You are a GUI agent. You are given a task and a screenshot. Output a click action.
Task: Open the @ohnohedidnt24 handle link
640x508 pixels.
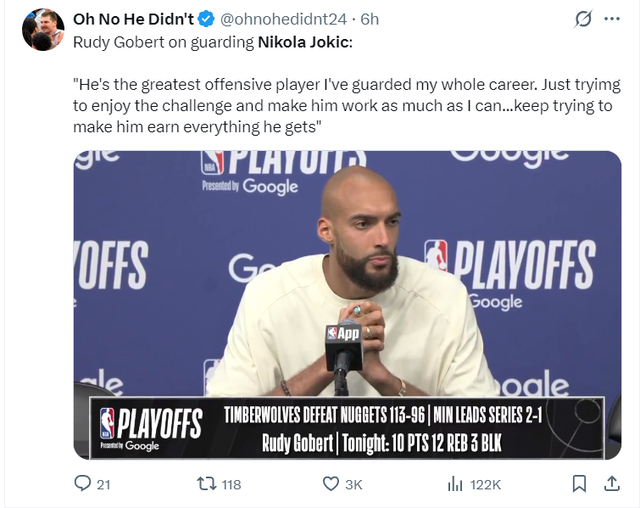[283, 19]
